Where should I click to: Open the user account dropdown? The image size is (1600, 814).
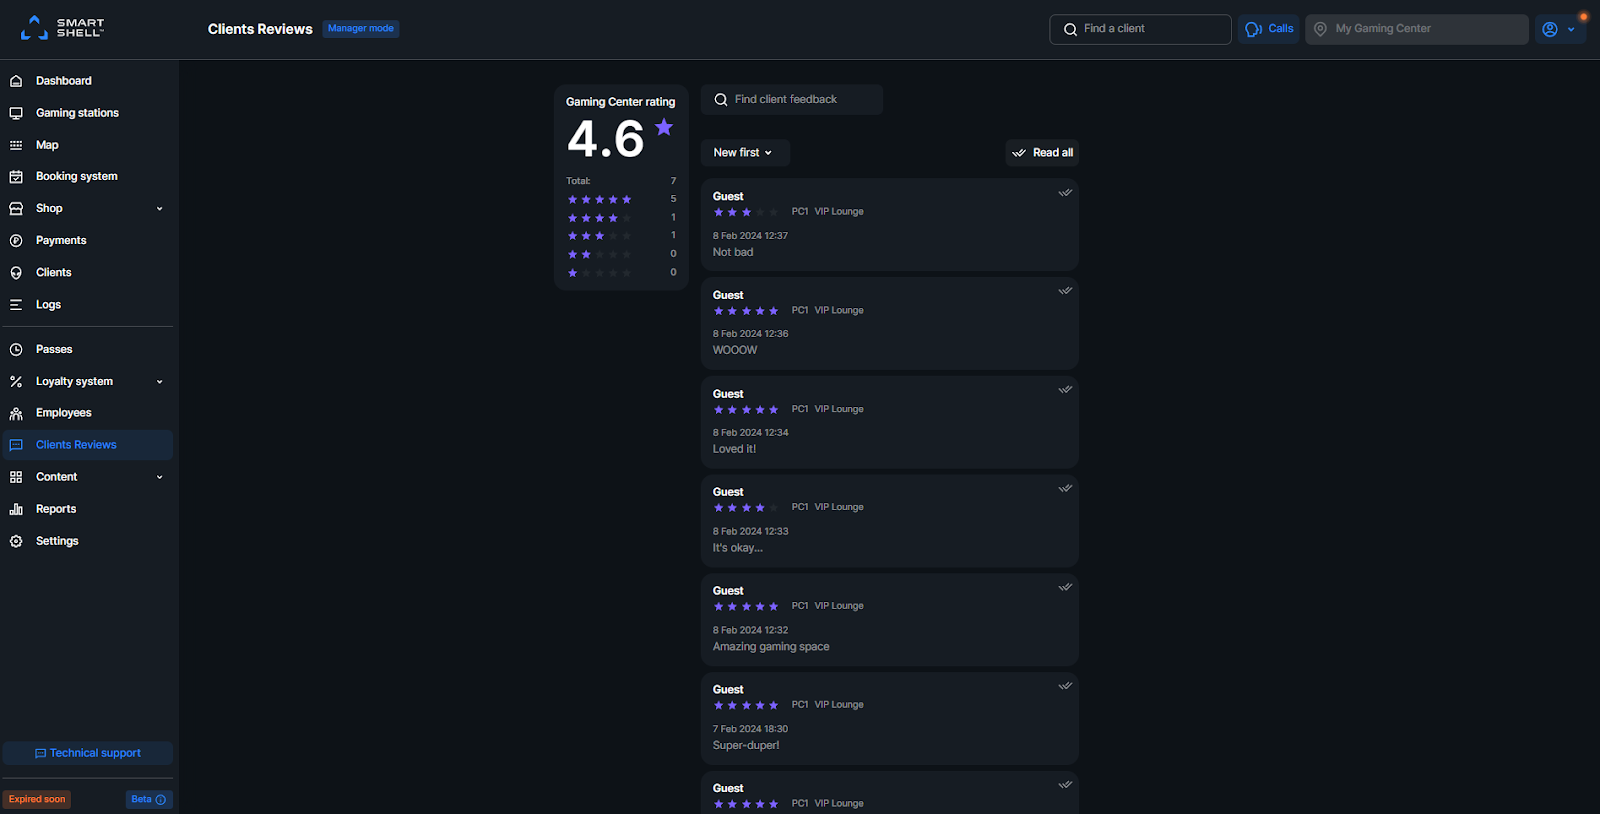1559,29
